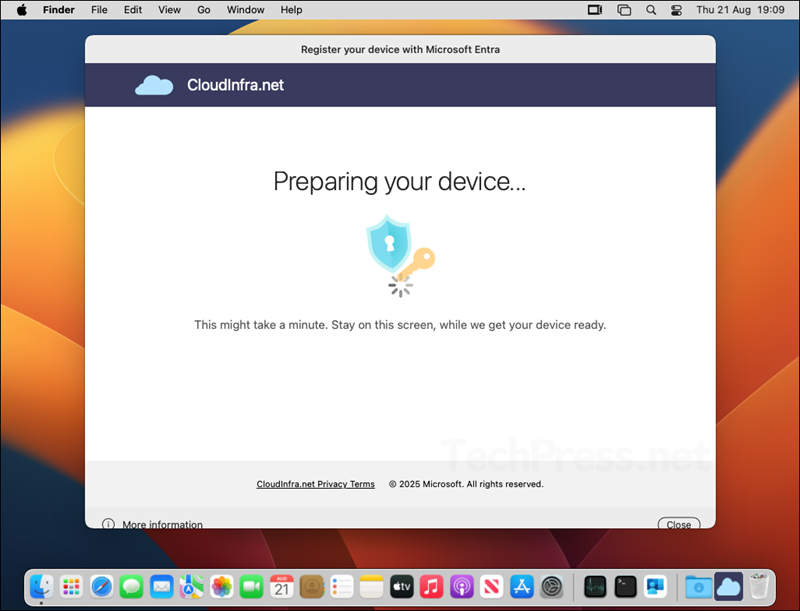800x611 pixels.
Task: Open the Window menu
Action: pos(245,10)
